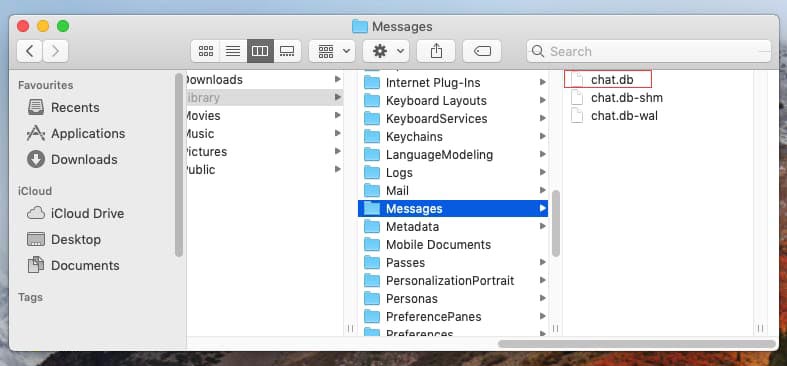Click the sidebar vertical scrollbar
This screenshot has width=787, height=366.
tap(179, 165)
